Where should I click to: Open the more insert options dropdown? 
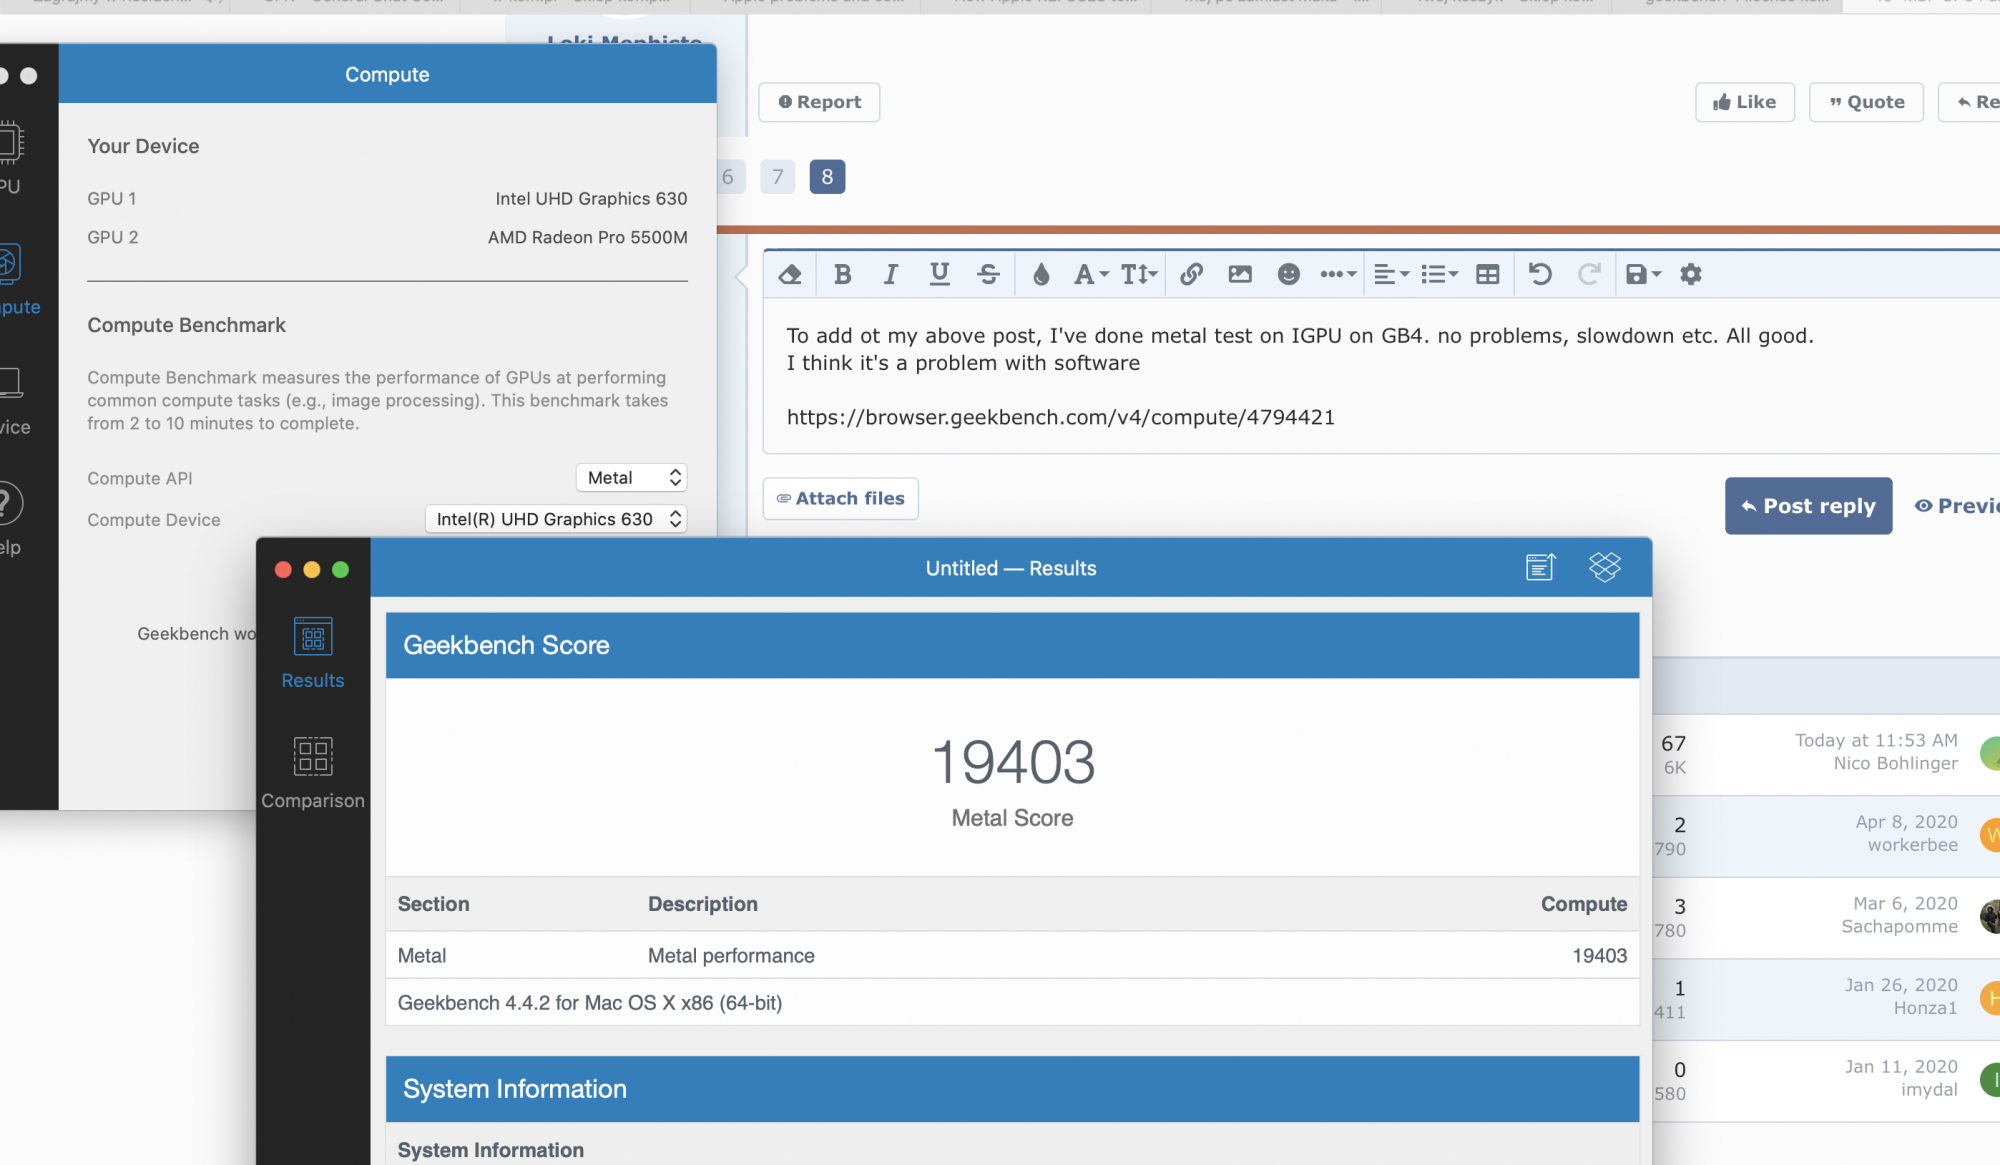tap(1338, 274)
